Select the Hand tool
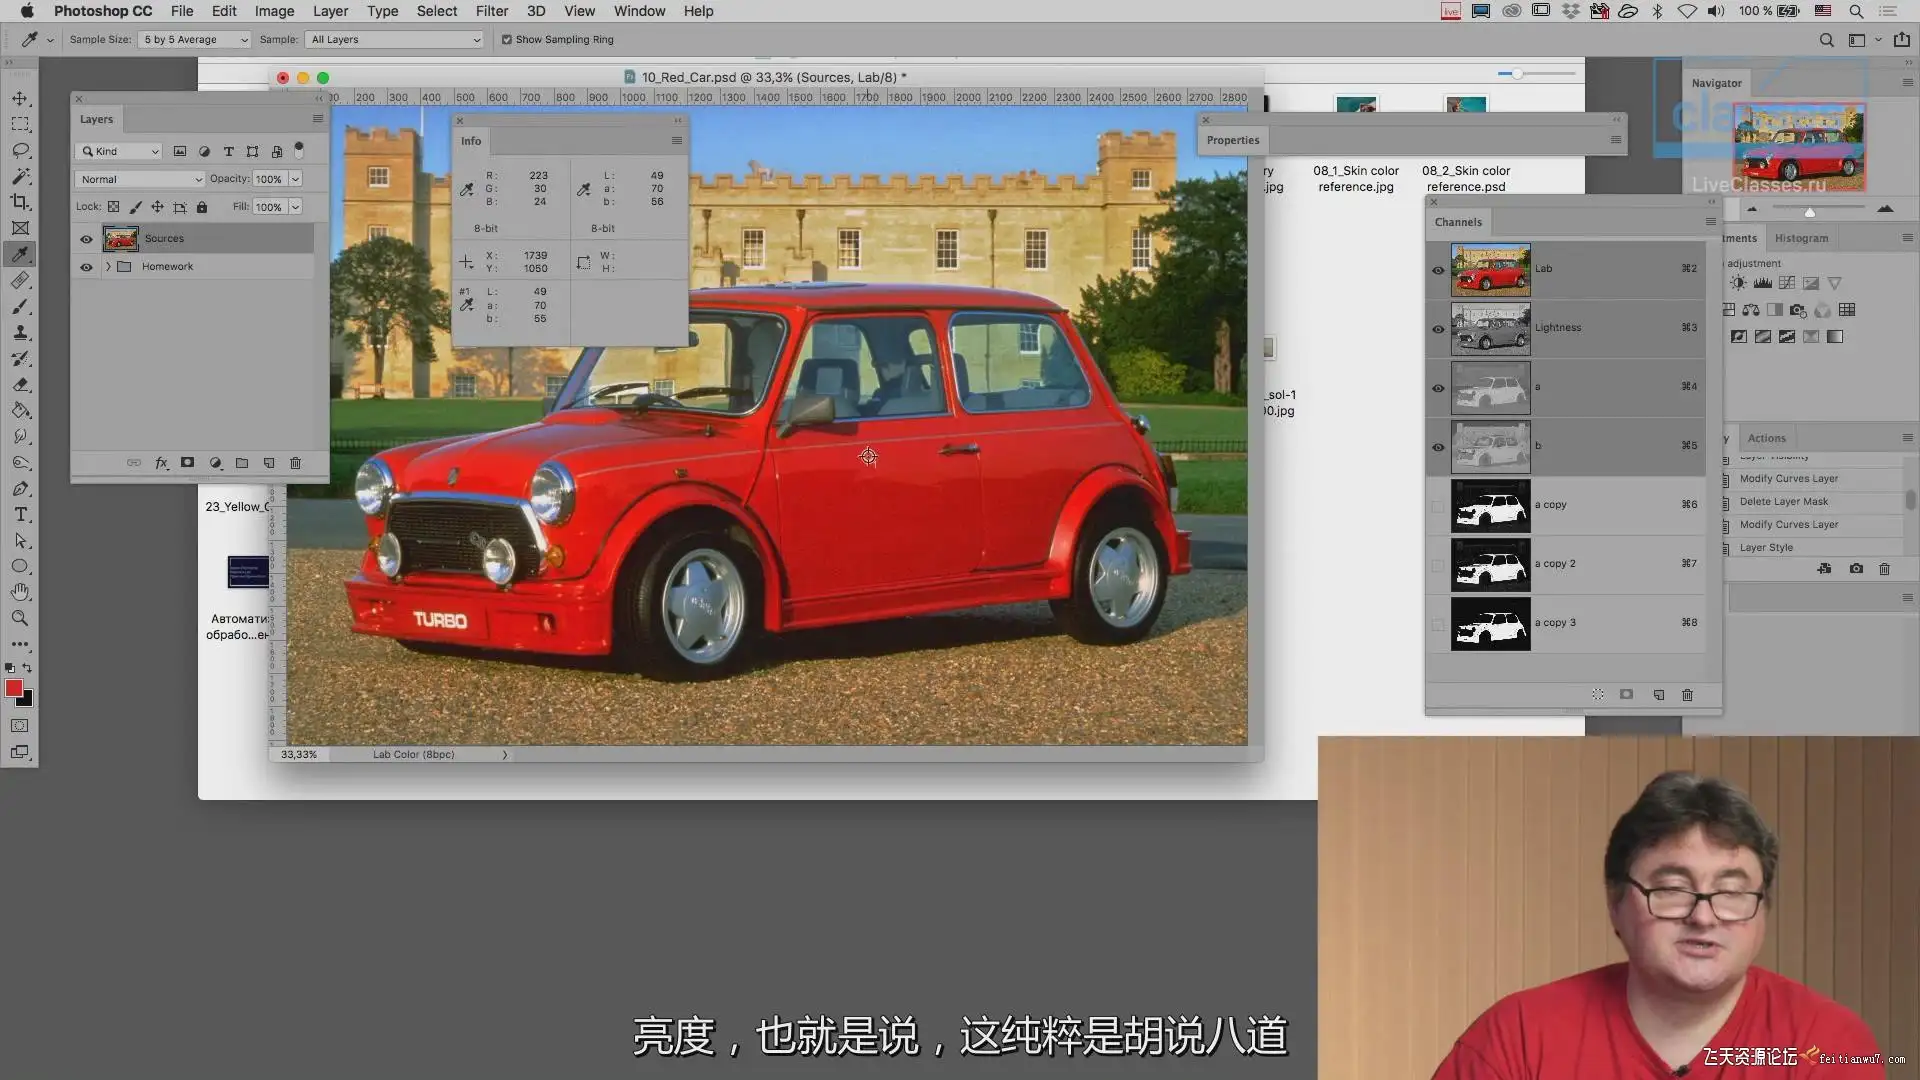Viewport: 1920px width, 1080px height. [20, 592]
